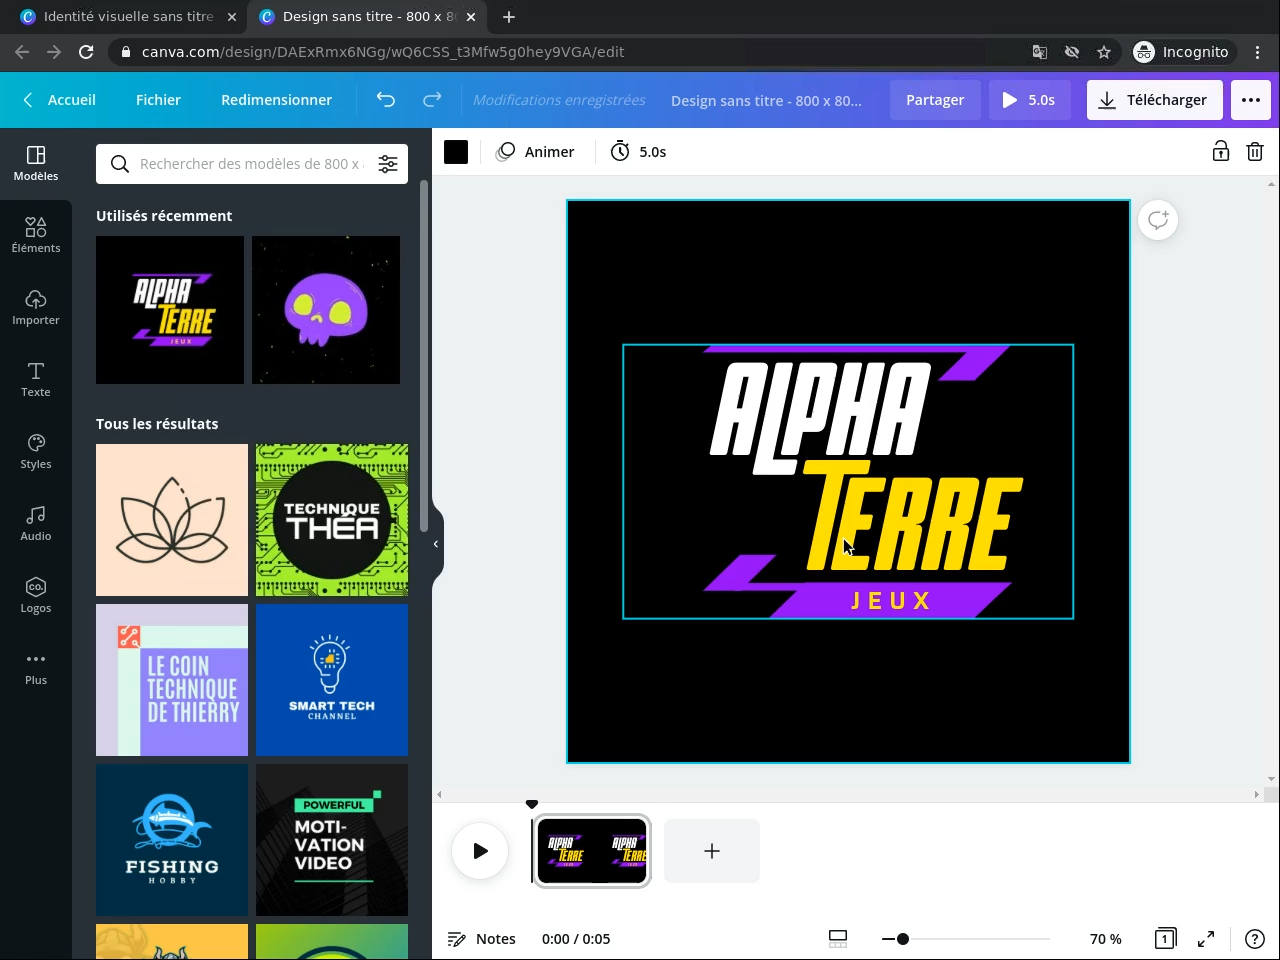The height and width of the screenshot is (960, 1280).
Task: Undo the last change
Action: 386,100
